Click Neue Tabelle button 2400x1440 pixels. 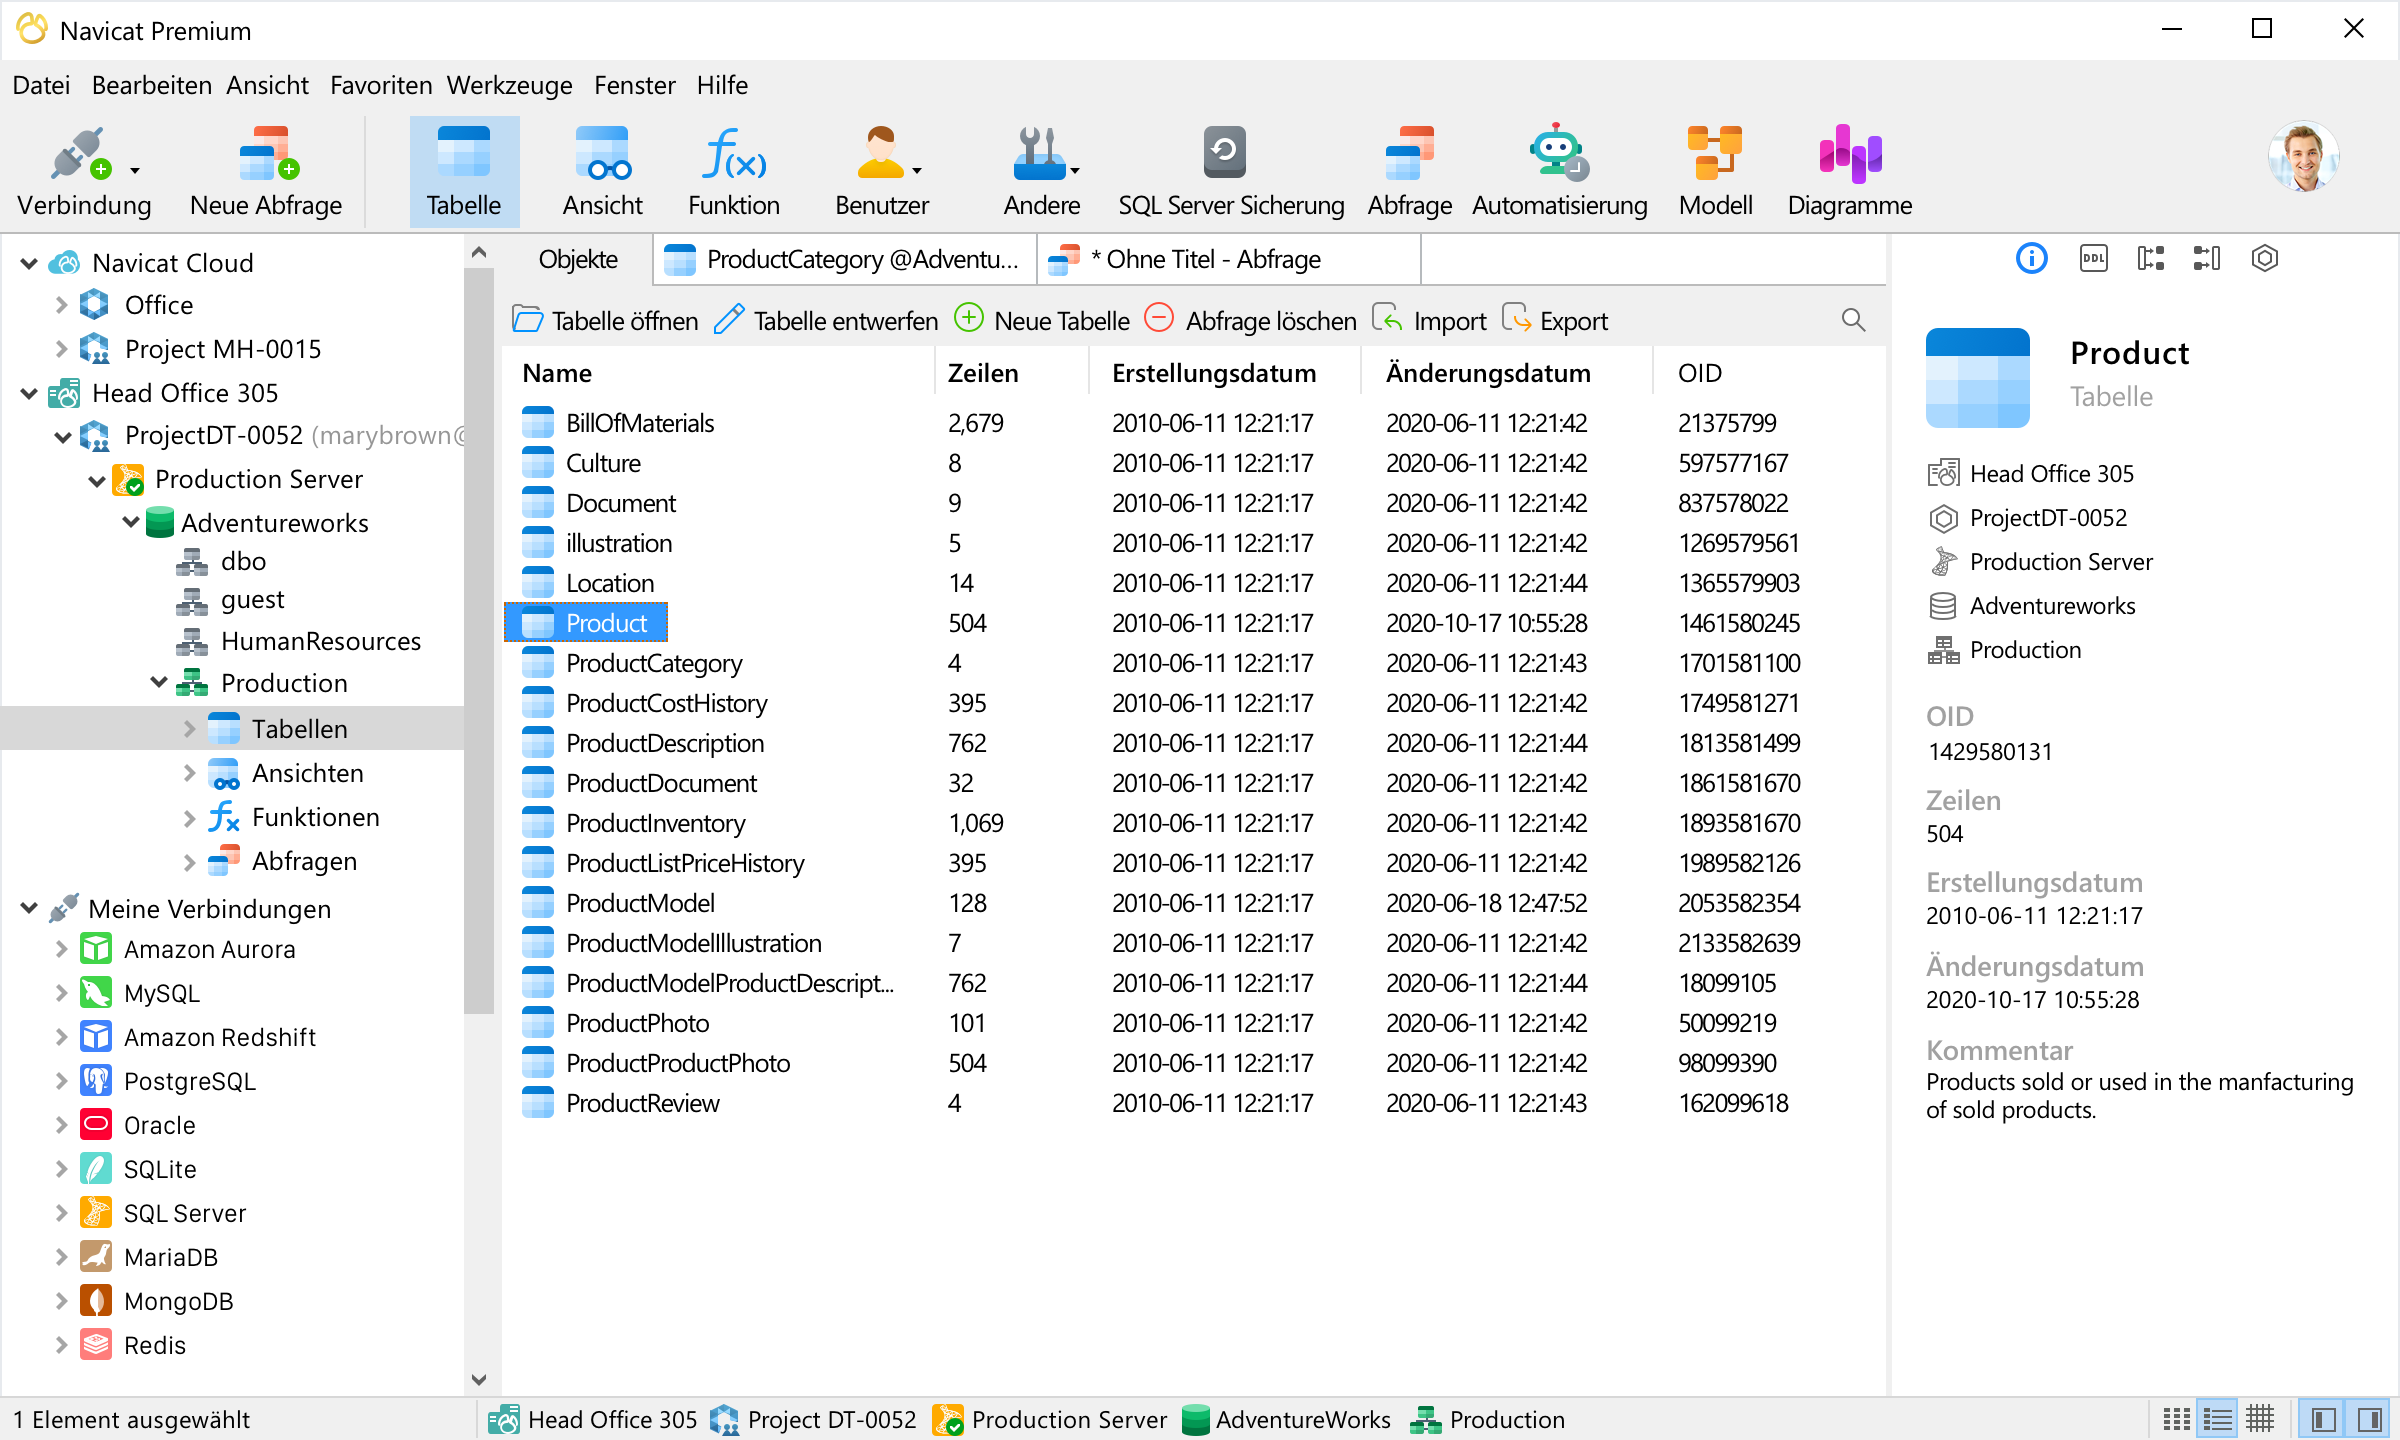(1042, 321)
